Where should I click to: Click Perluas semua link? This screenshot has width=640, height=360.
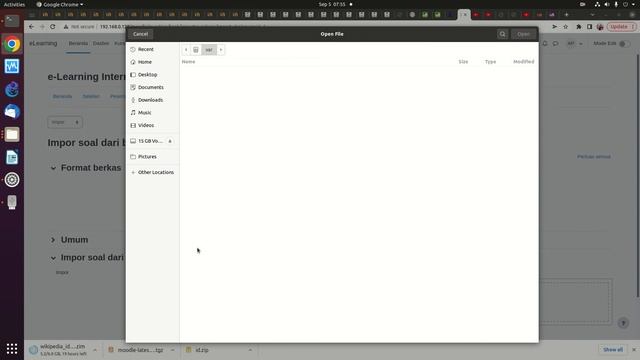tap(593, 157)
